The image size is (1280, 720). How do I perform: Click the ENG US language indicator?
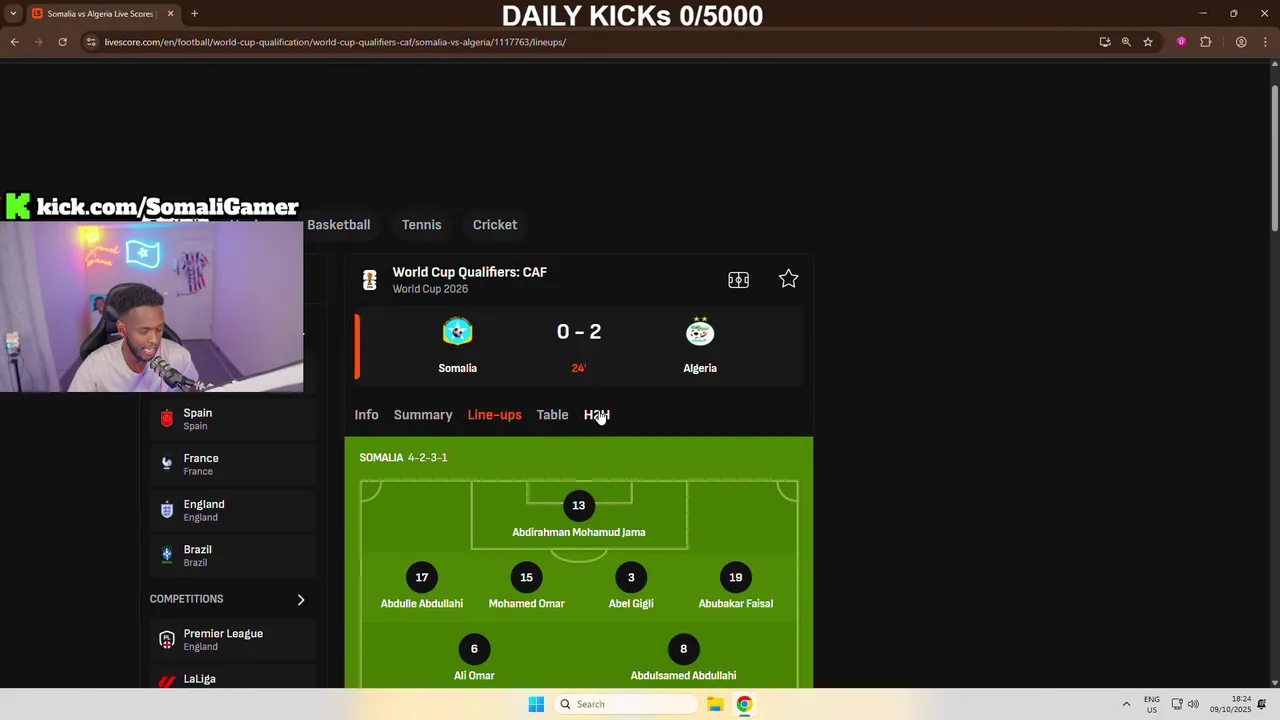coord(1152,704)
